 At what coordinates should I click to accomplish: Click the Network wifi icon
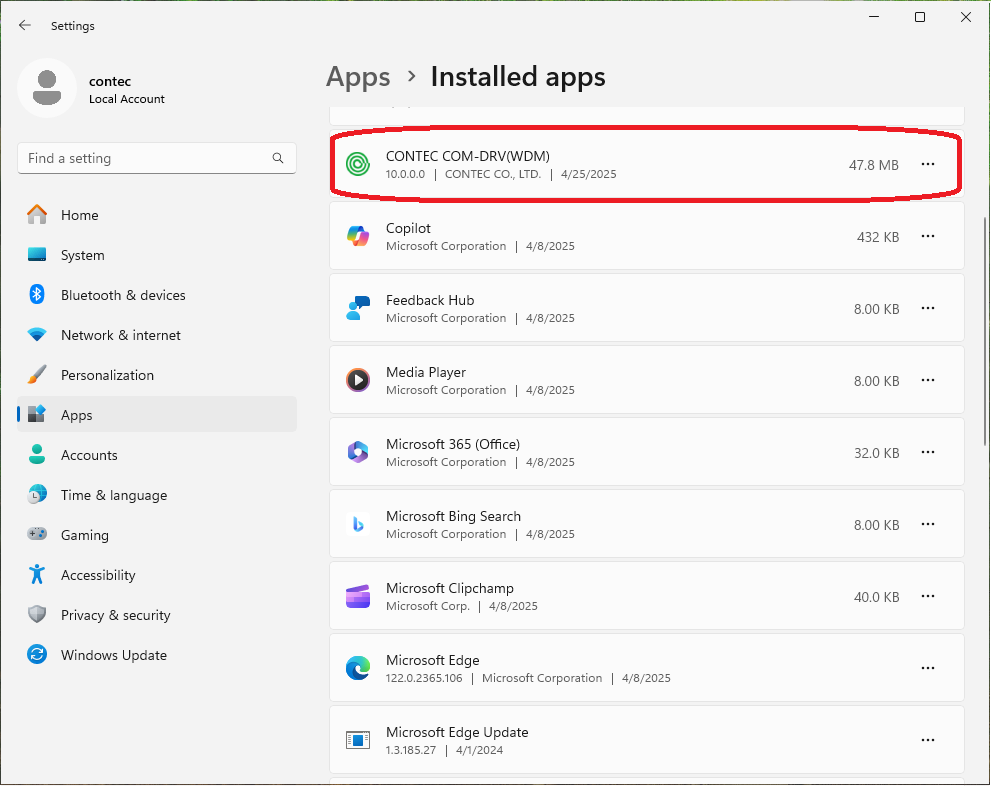(x=37, y=335)
